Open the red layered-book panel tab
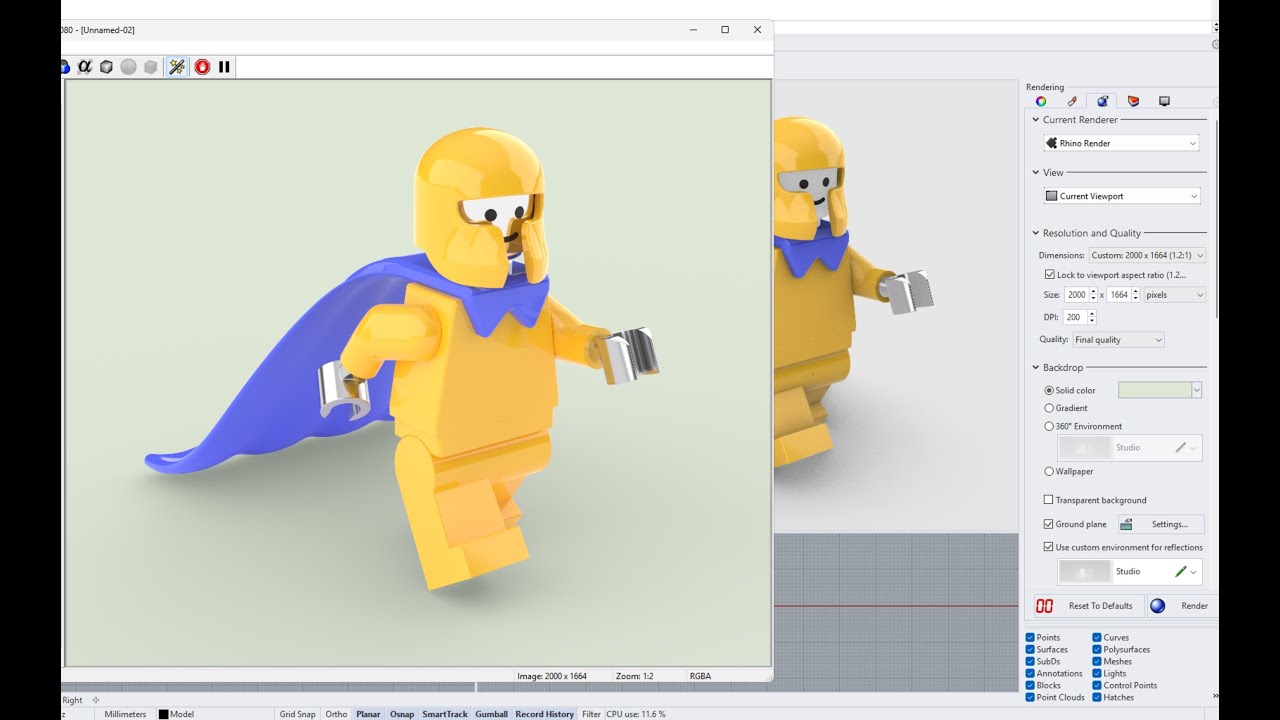Viewport: 1280px width, 720px height. 1133,101
